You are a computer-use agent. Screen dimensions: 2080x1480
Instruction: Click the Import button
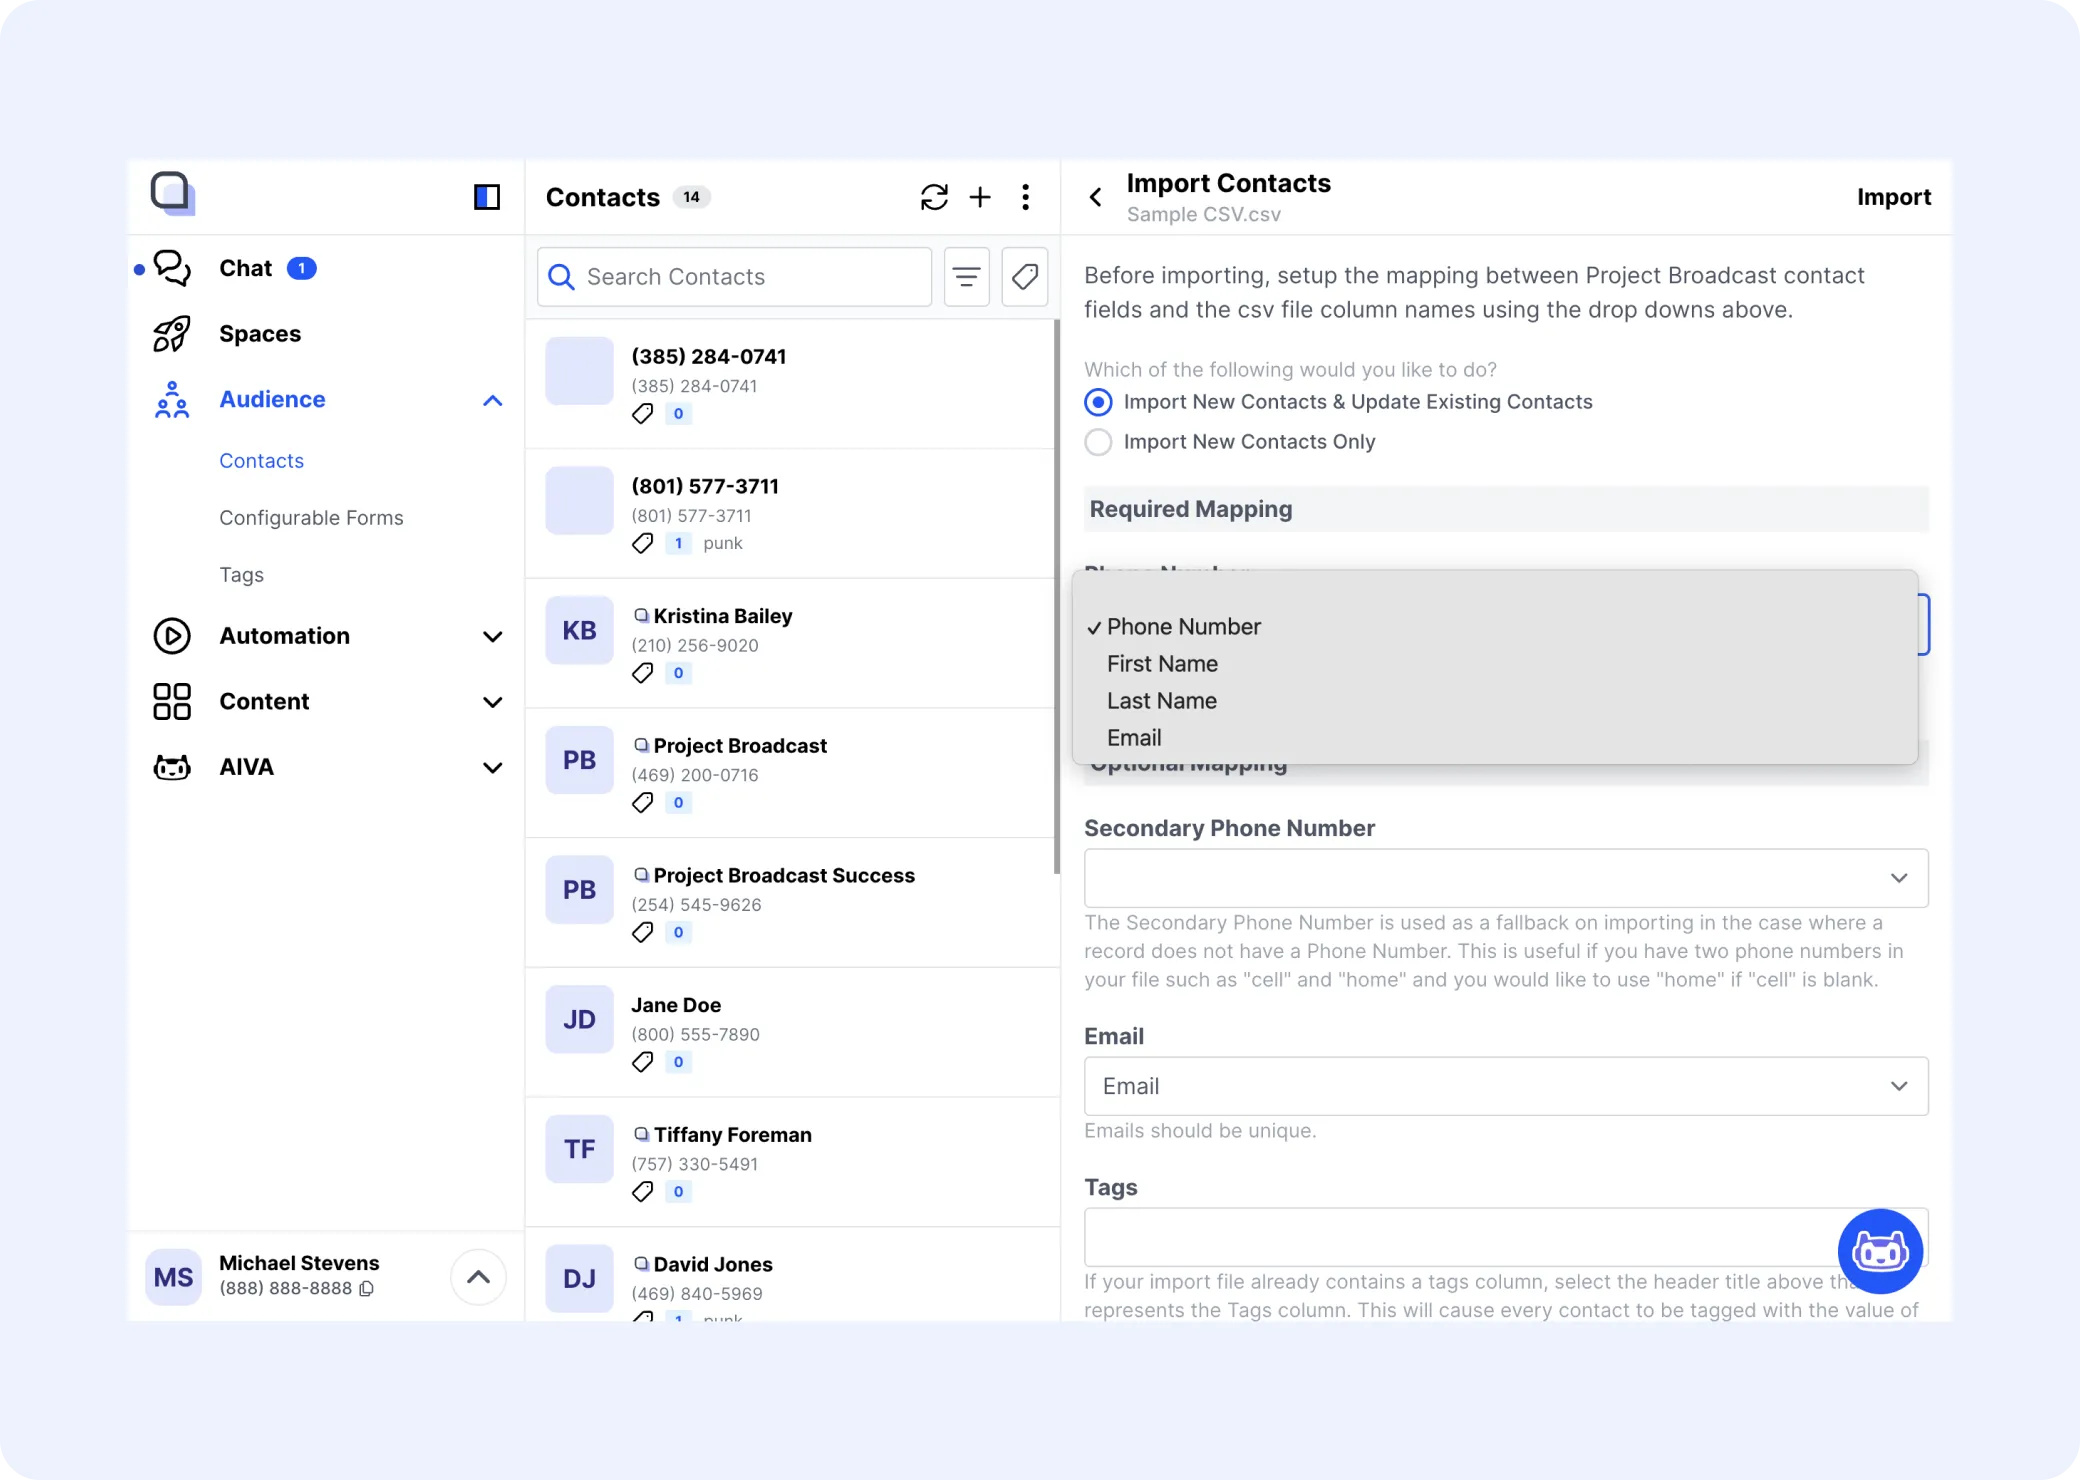pos(1893,197)
